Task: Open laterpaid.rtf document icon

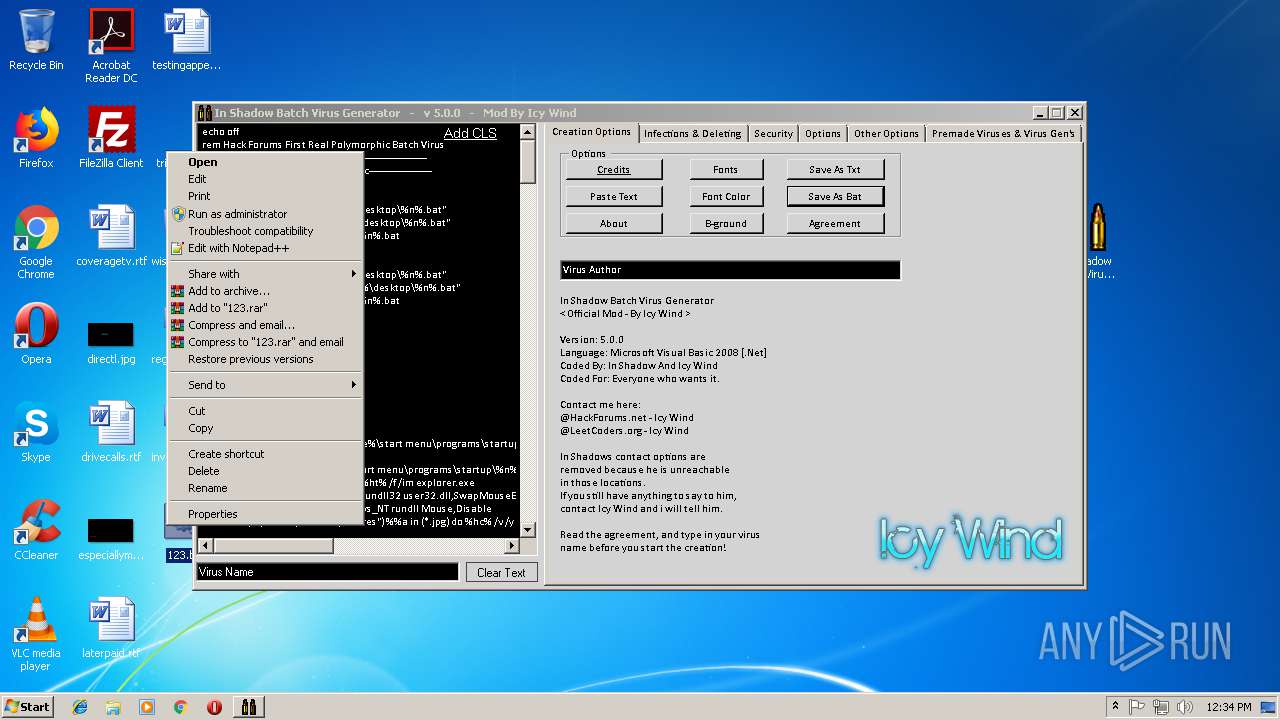Action: click(111, 628)
